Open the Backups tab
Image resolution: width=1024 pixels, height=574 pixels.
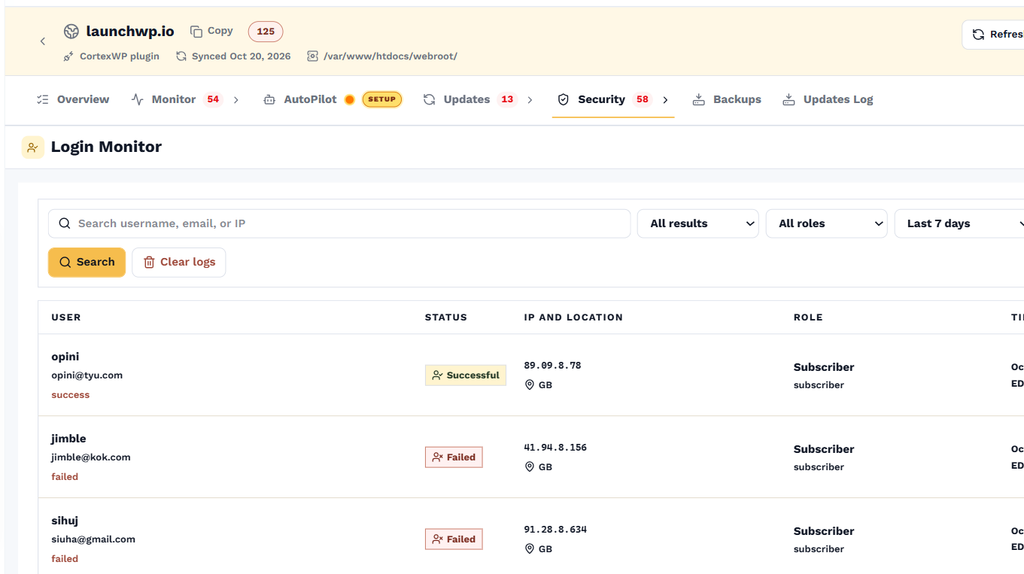[x=727, y=99]
